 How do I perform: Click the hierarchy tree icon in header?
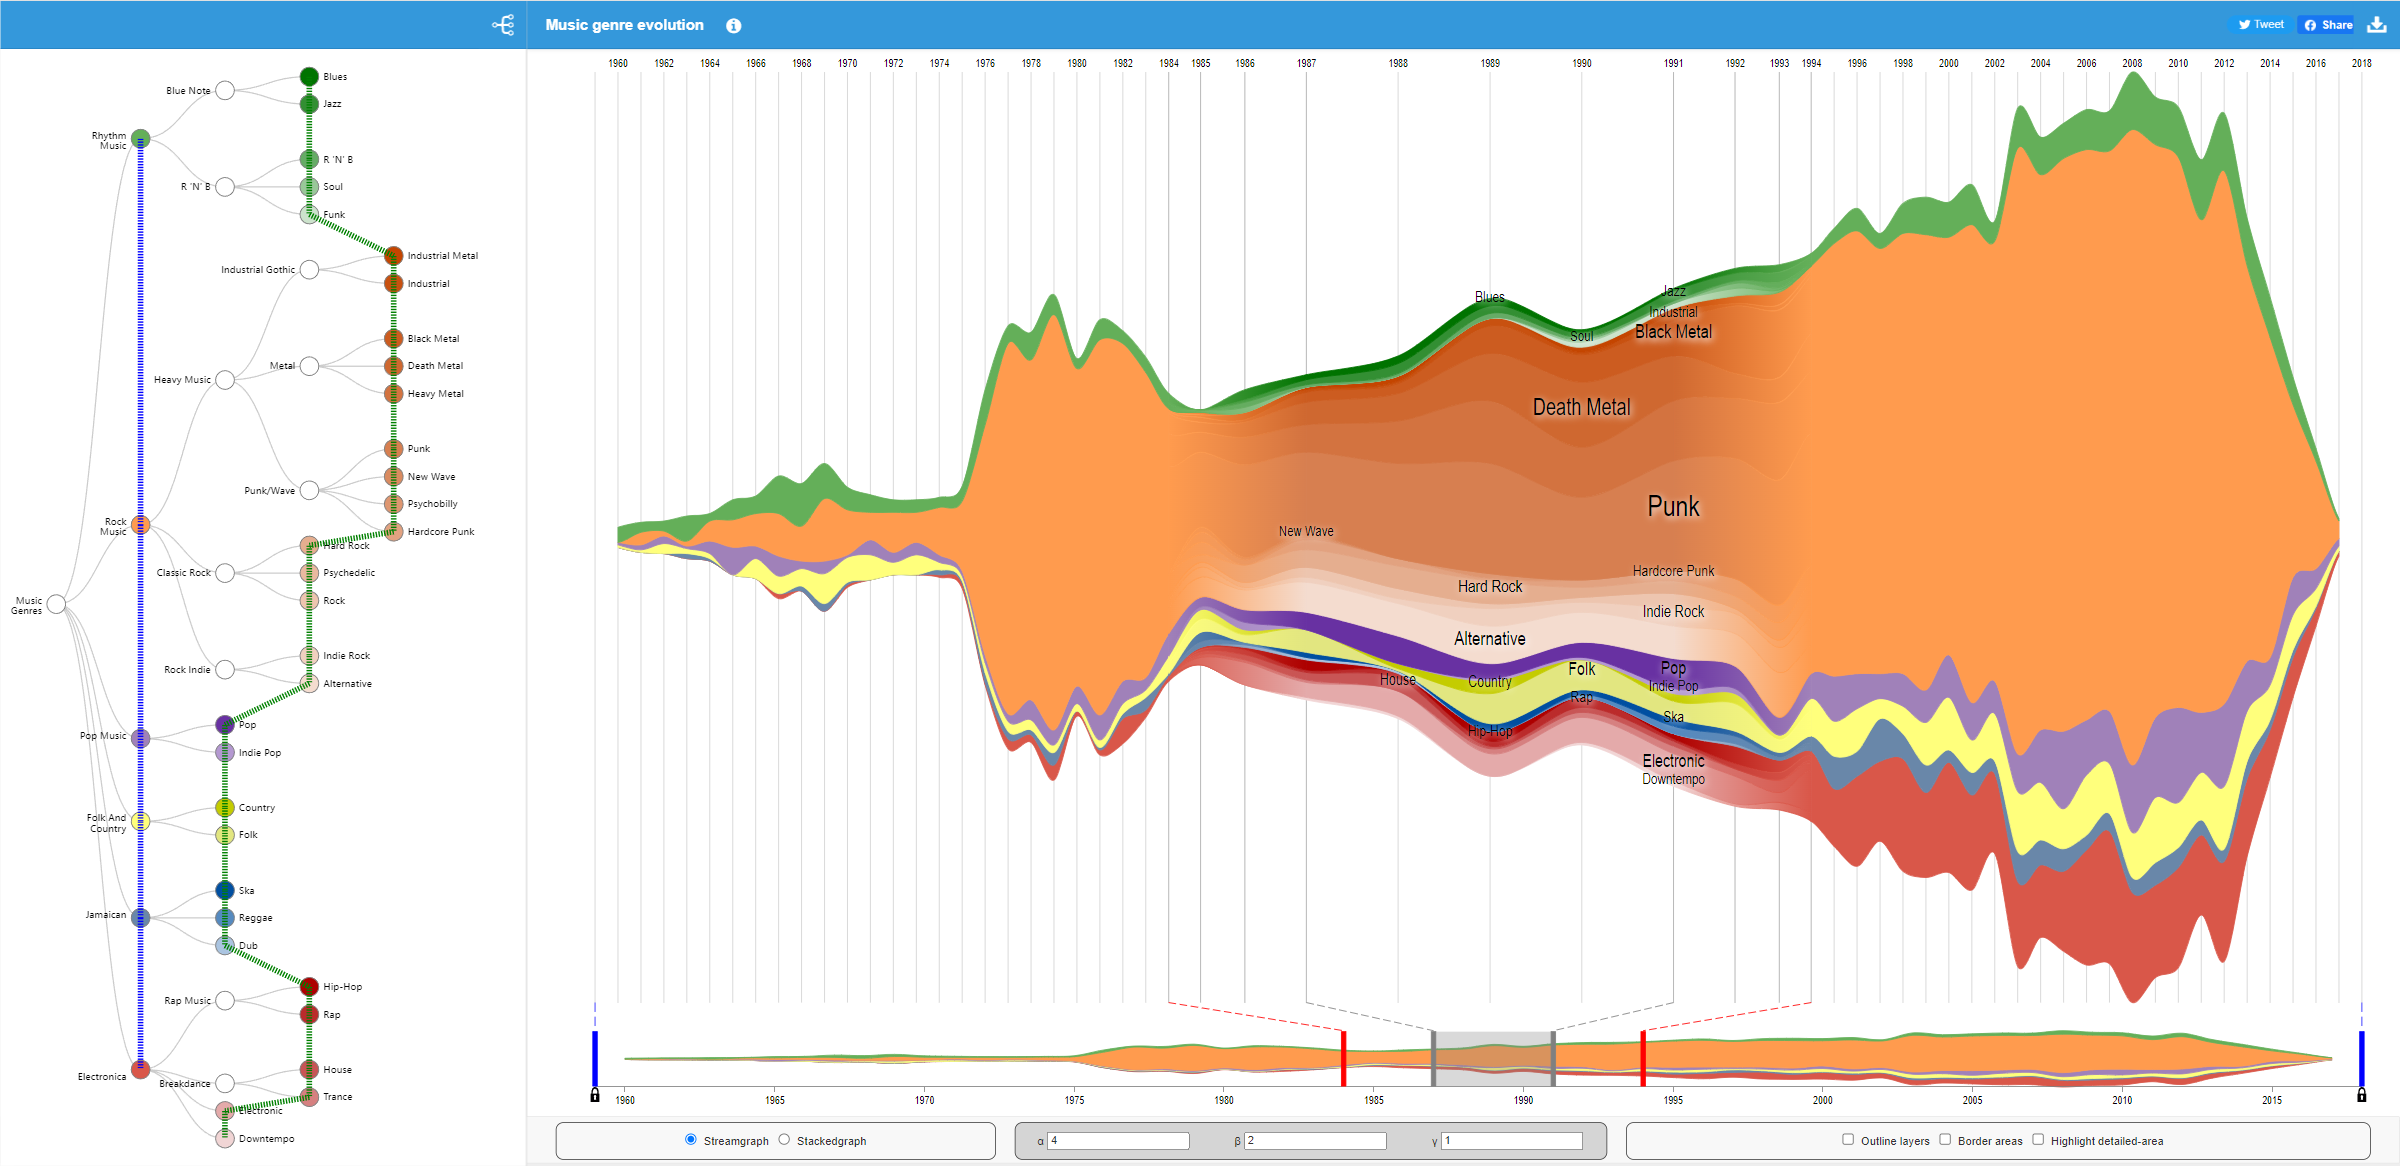click(503, 25)
